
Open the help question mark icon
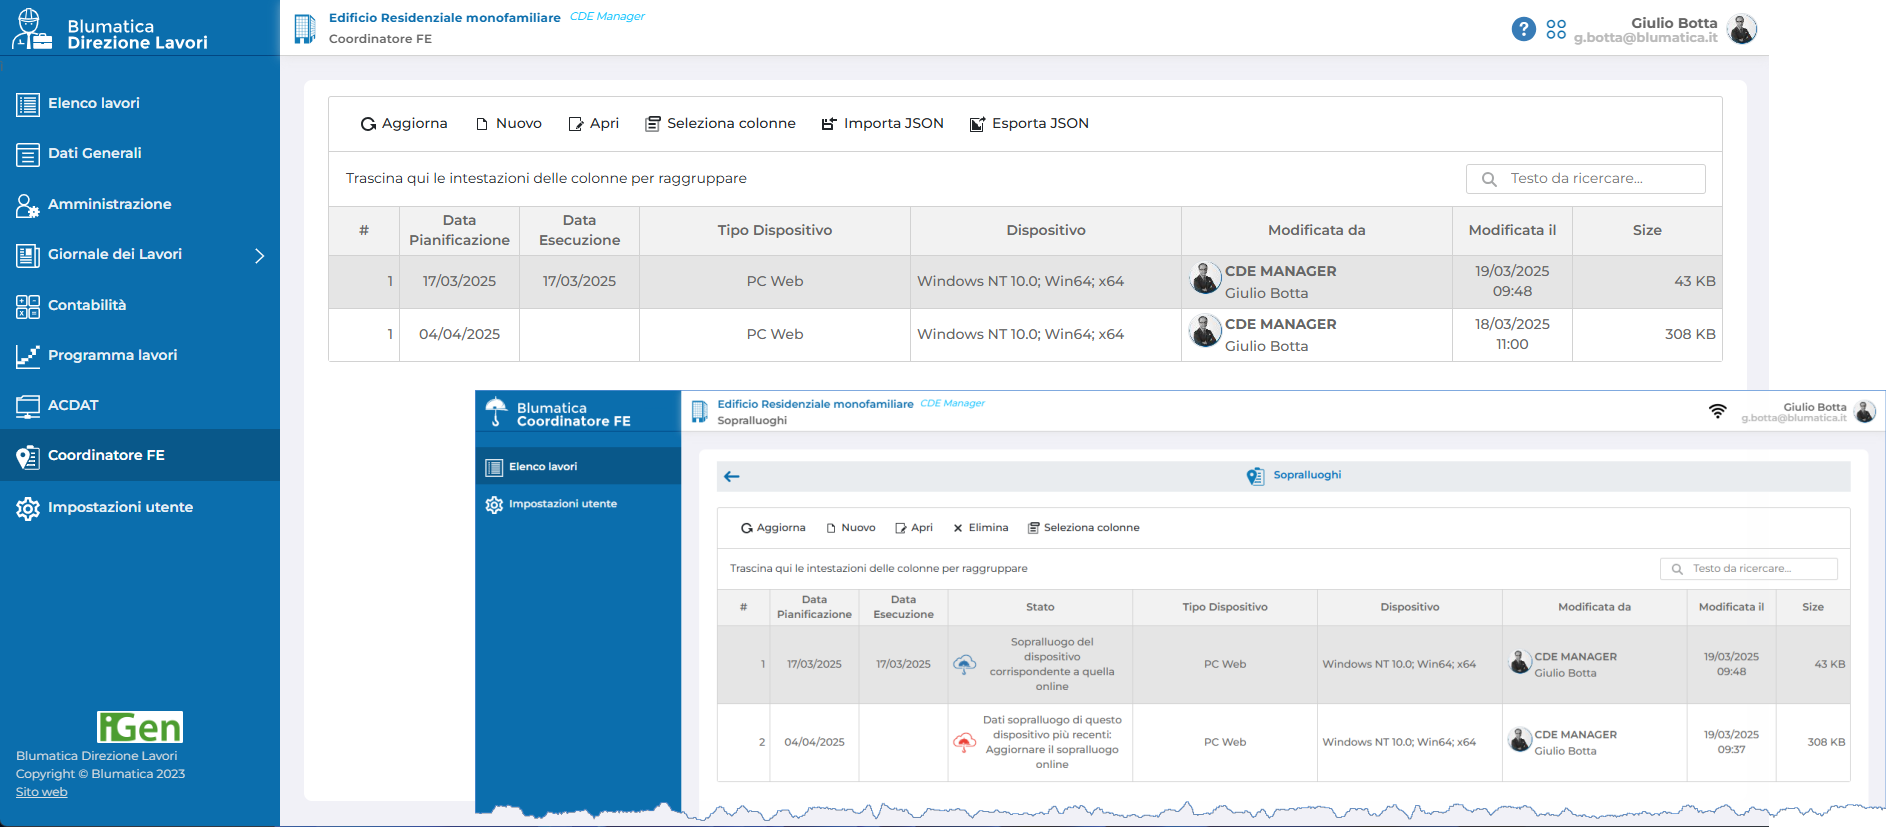(x=1523, y=29)
